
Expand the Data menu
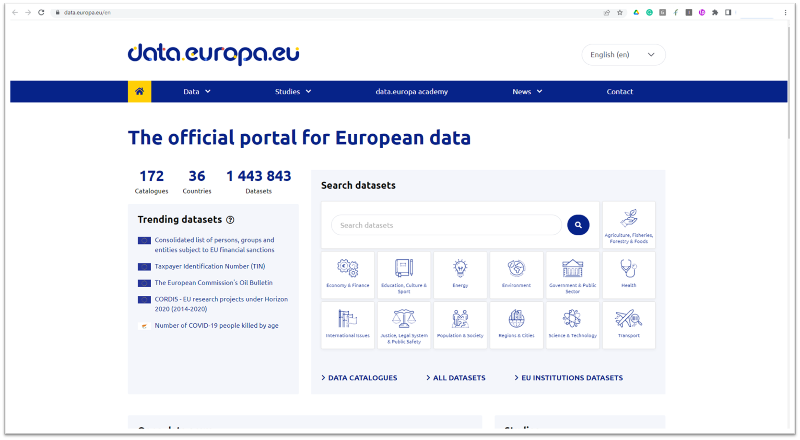[x=196, y=91]
